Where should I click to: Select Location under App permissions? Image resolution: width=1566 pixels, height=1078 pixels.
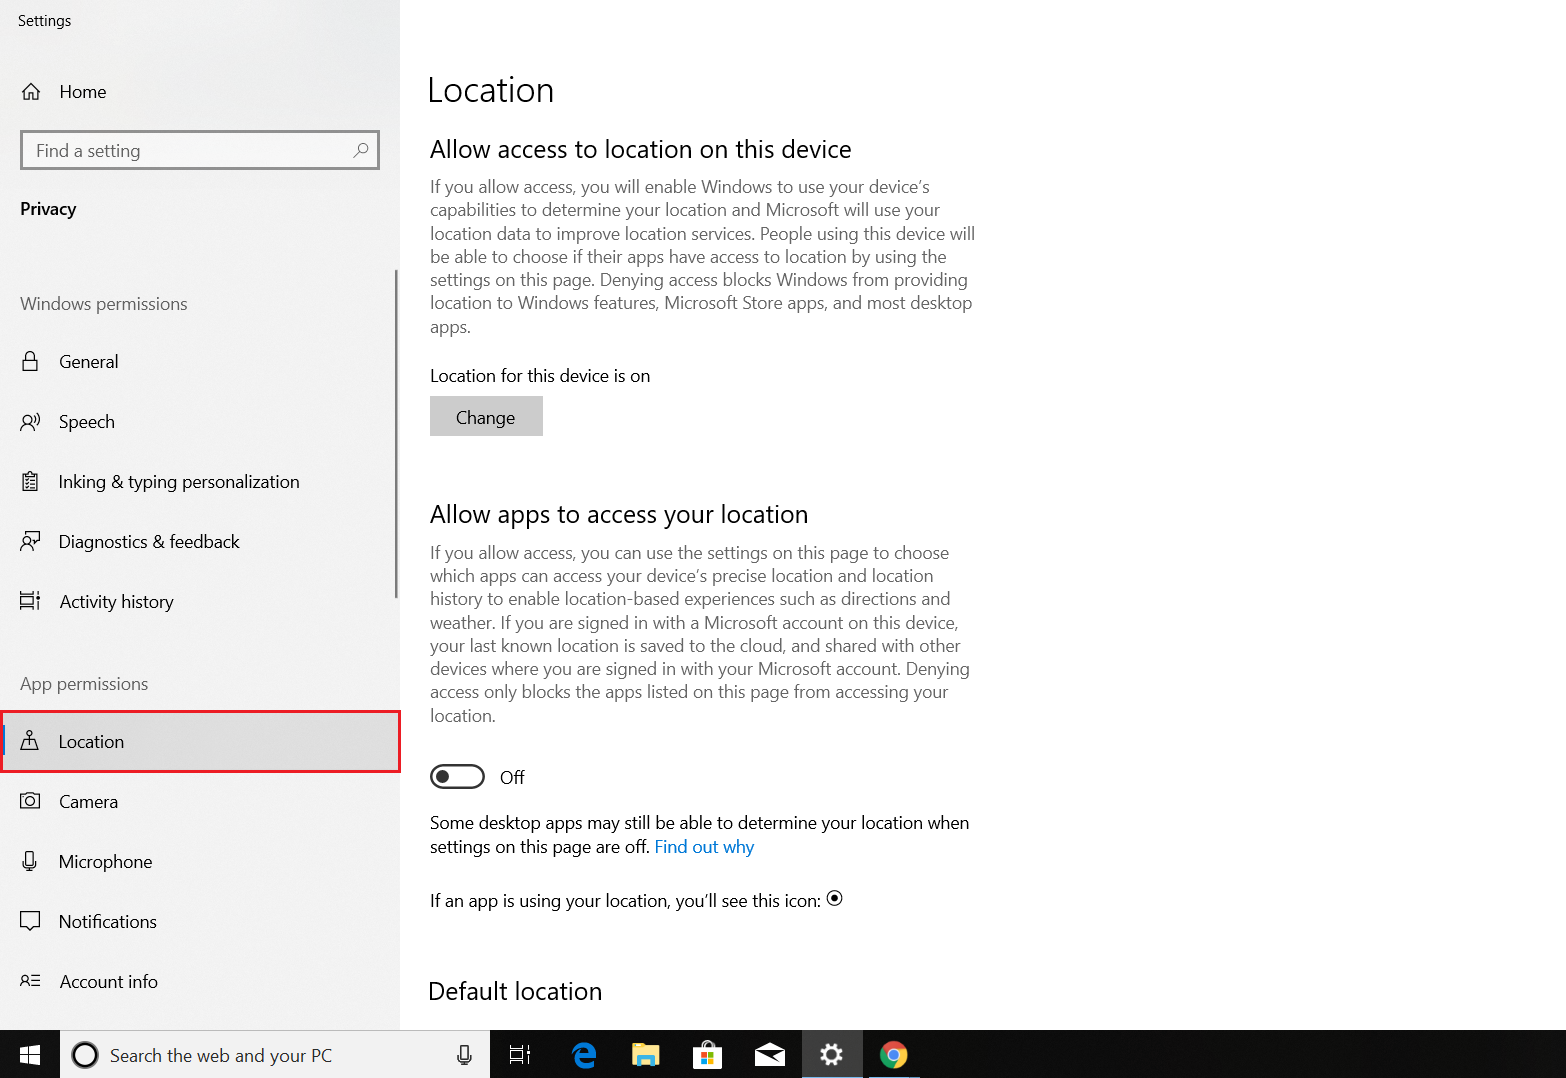[92, 741]
